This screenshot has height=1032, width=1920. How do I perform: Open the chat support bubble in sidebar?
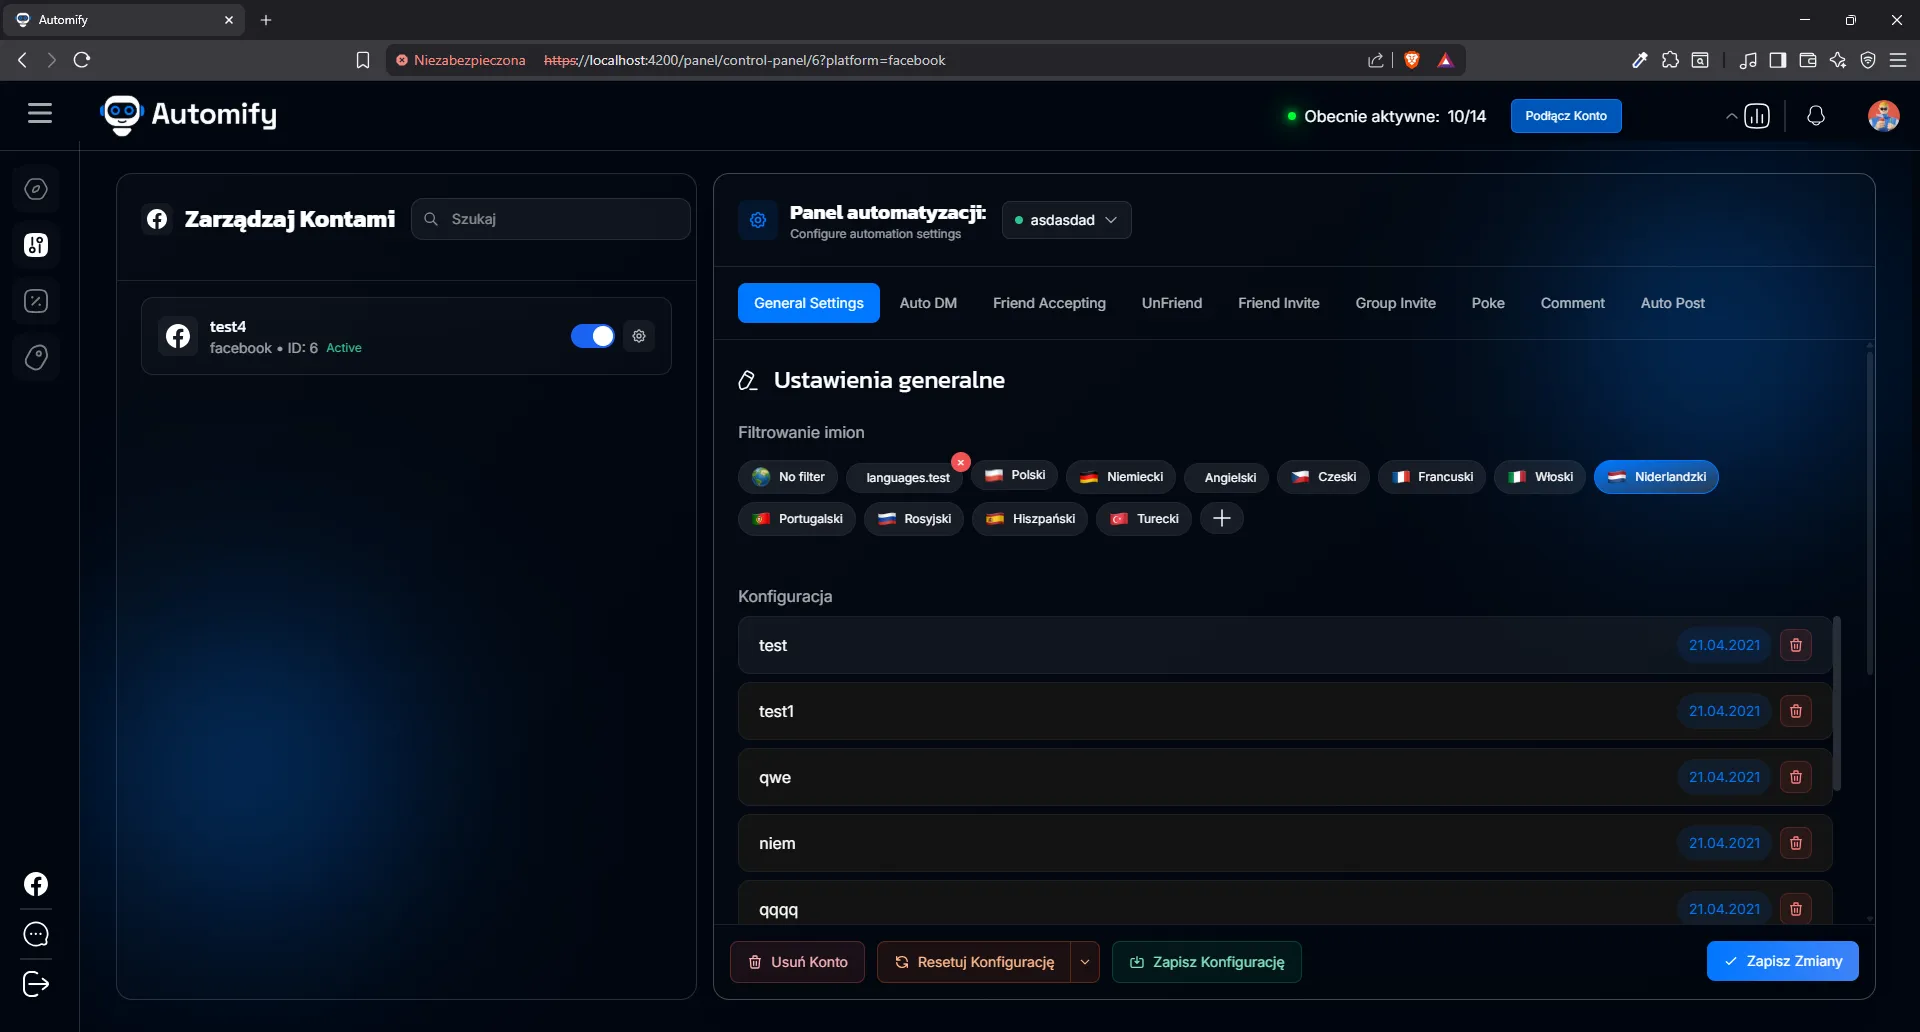(36, 935)
